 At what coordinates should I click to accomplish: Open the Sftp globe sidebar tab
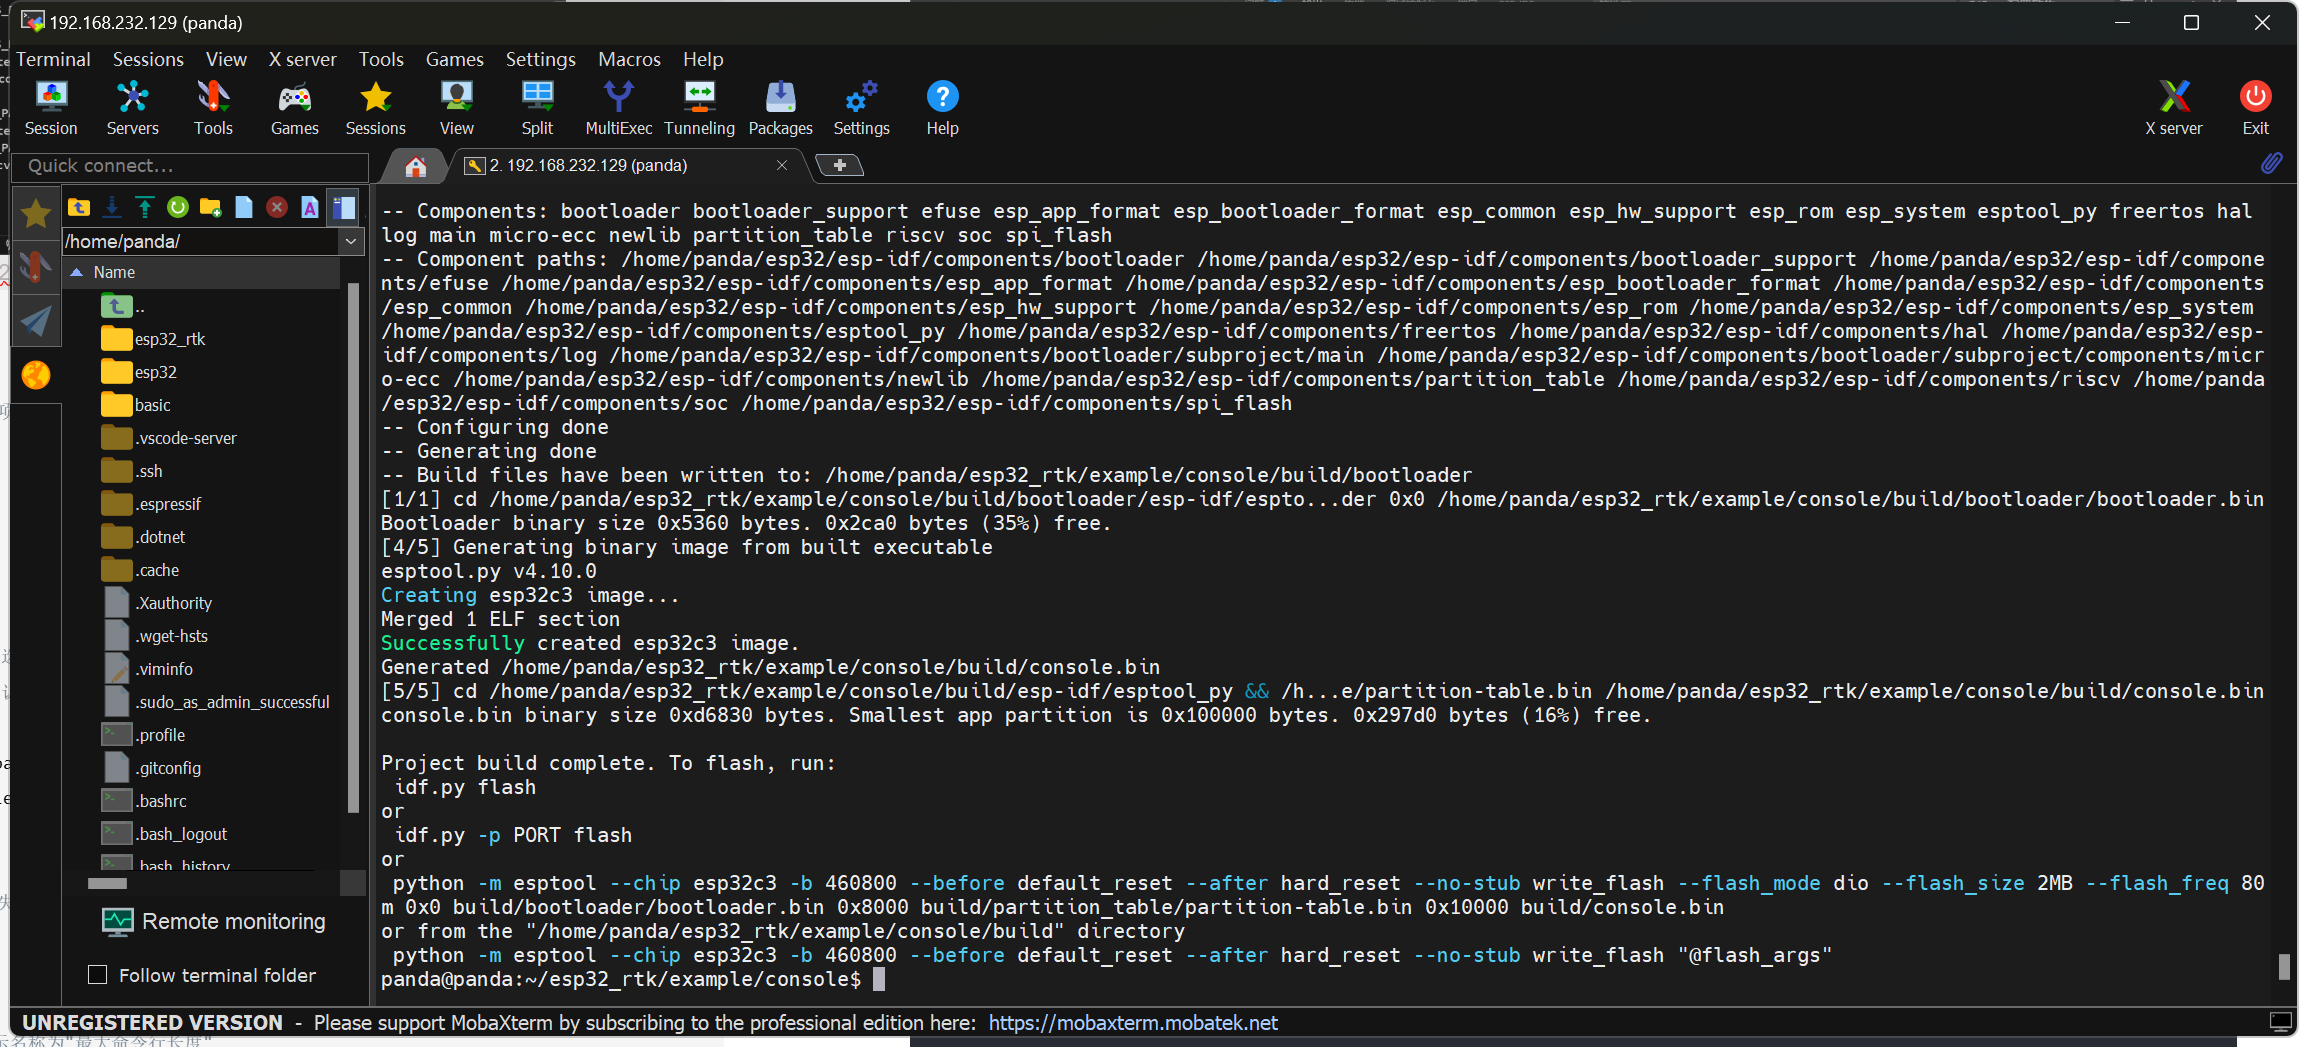36,375
